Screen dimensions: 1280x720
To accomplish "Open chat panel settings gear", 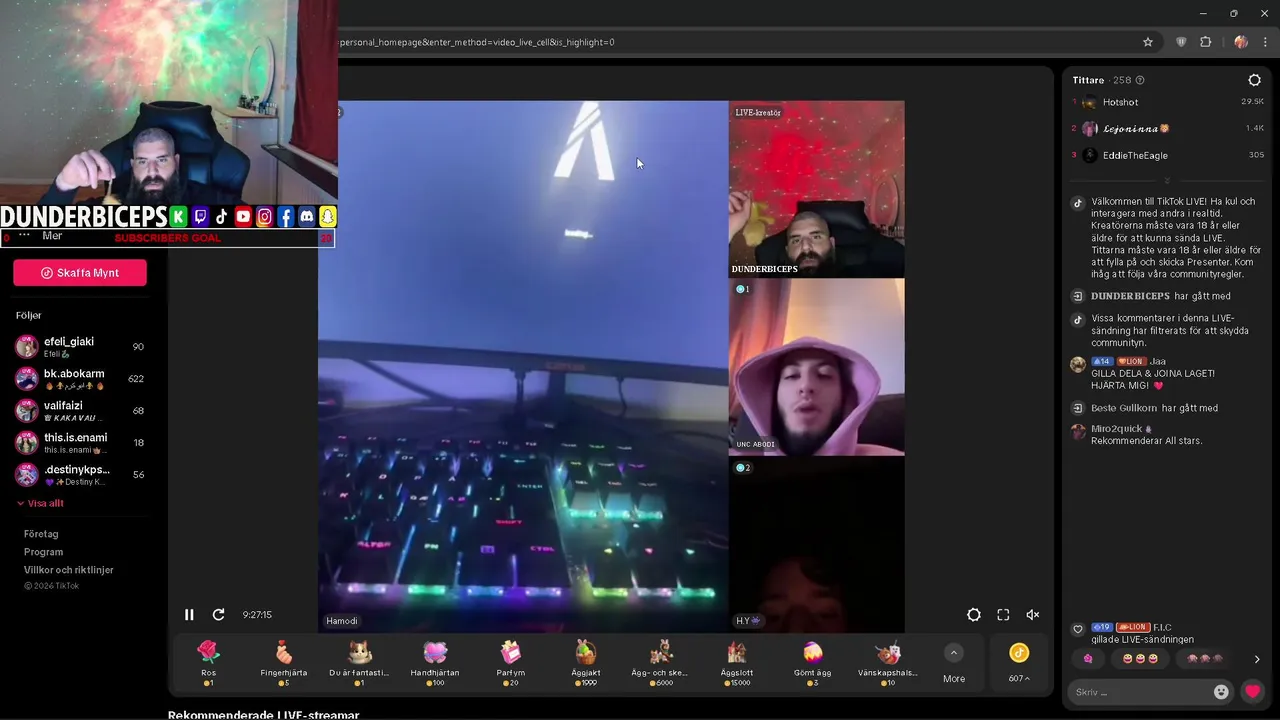I will pyautogui.click(x=1255, y=80).
